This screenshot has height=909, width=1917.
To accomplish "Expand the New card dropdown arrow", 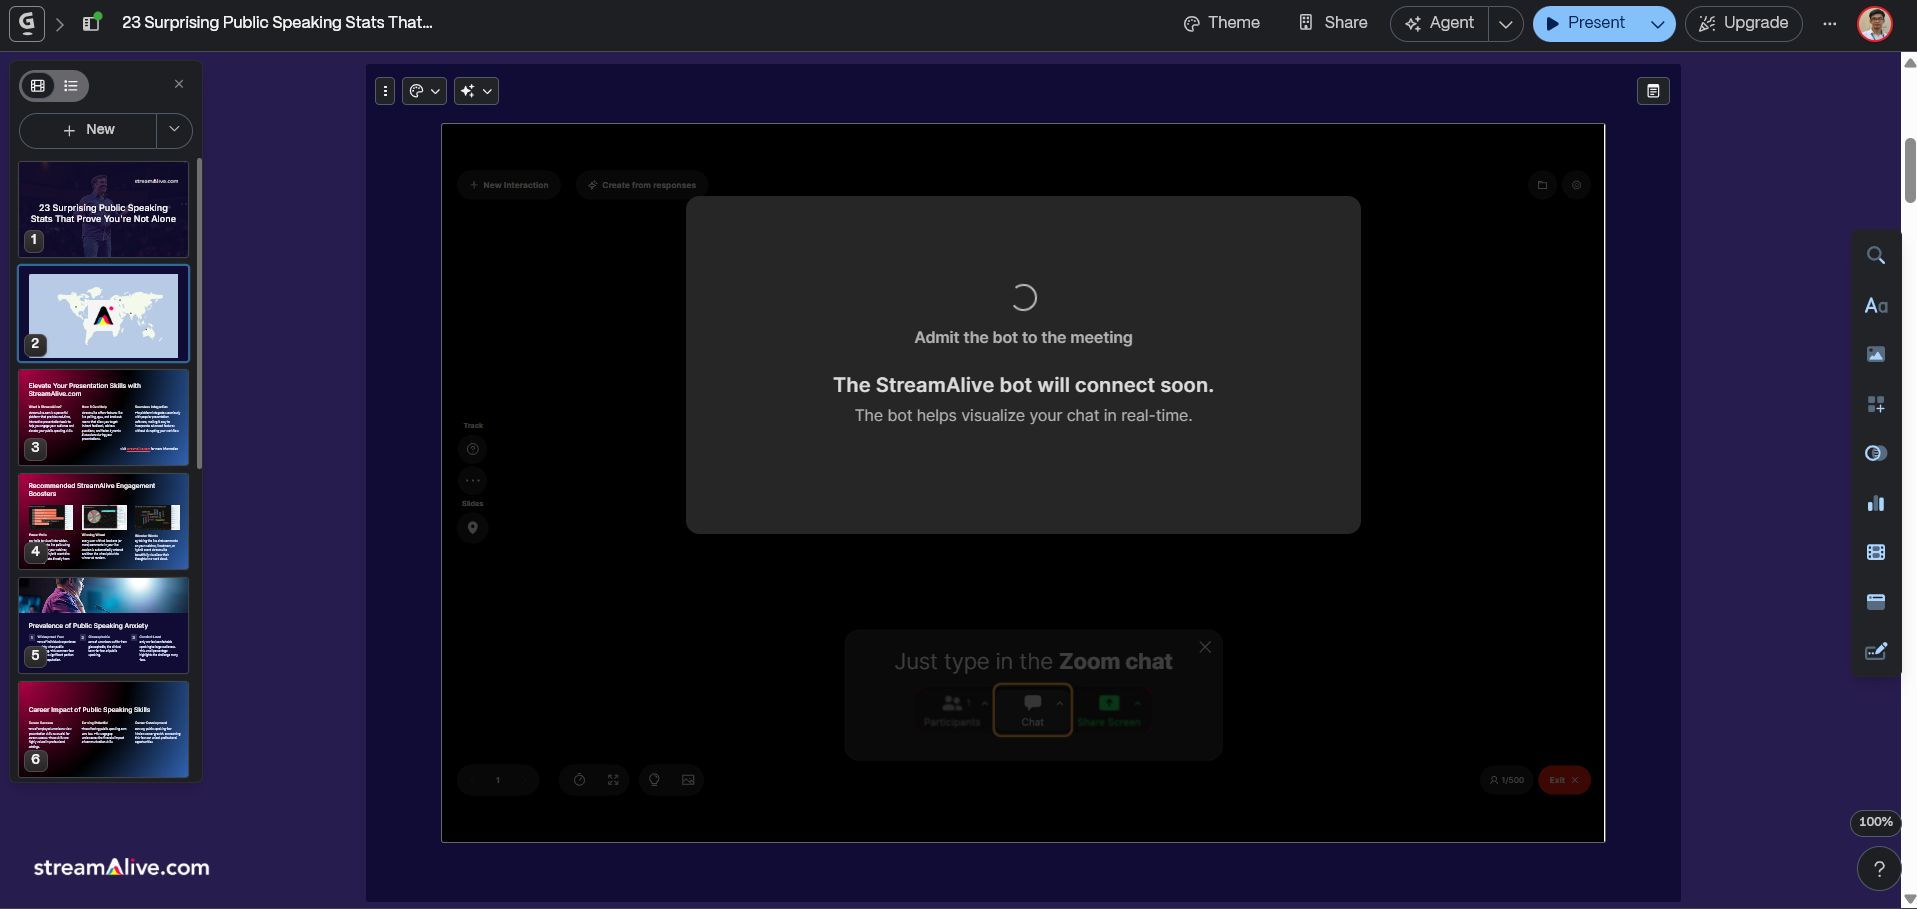I will point(174,130).
